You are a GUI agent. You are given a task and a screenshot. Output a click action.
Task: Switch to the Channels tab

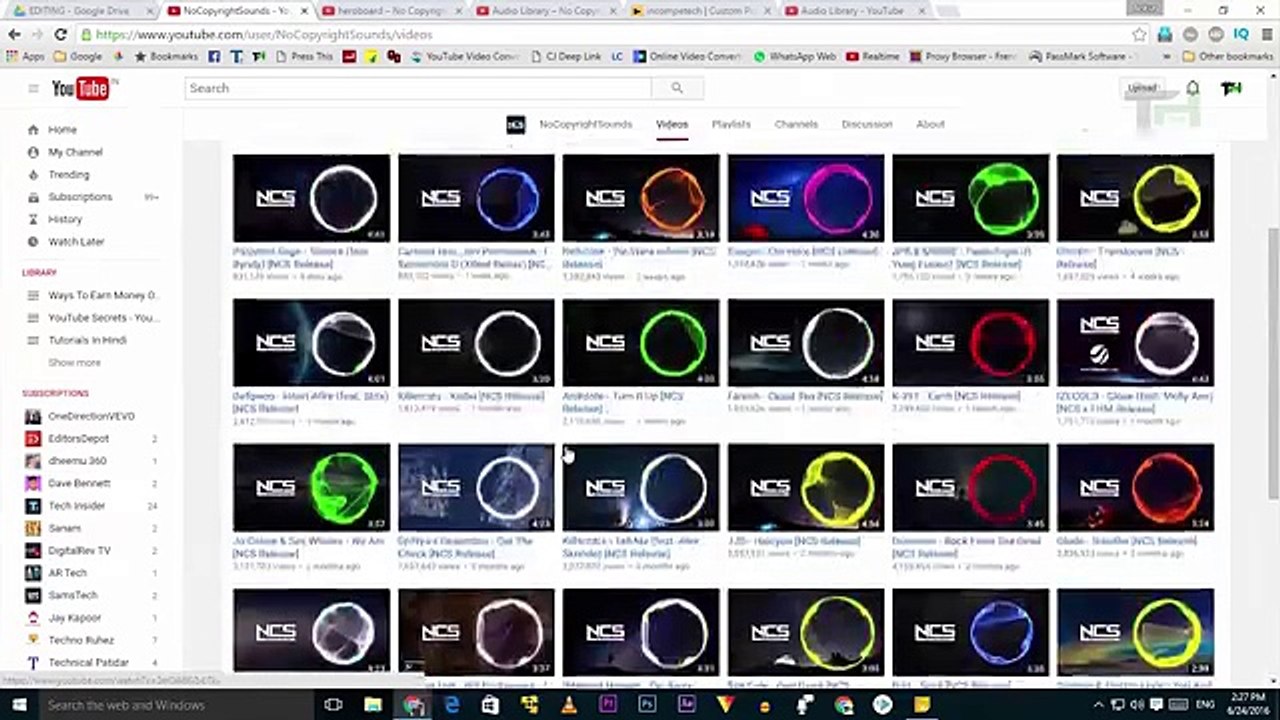(796, 124)
